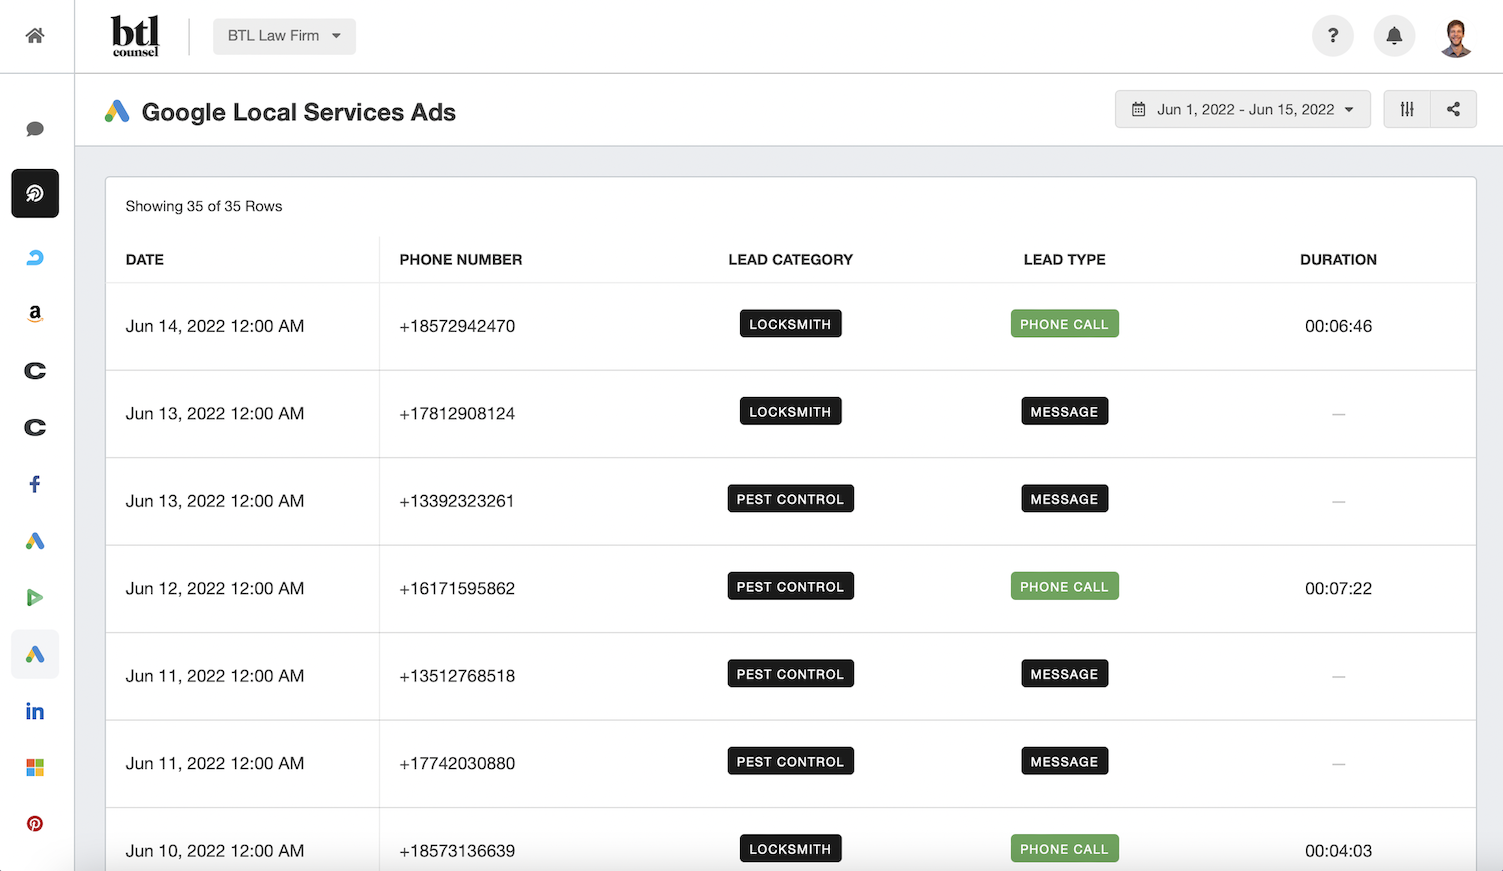Open the user profile avatar menu

pyautogui.click(x=1456, y=37)
